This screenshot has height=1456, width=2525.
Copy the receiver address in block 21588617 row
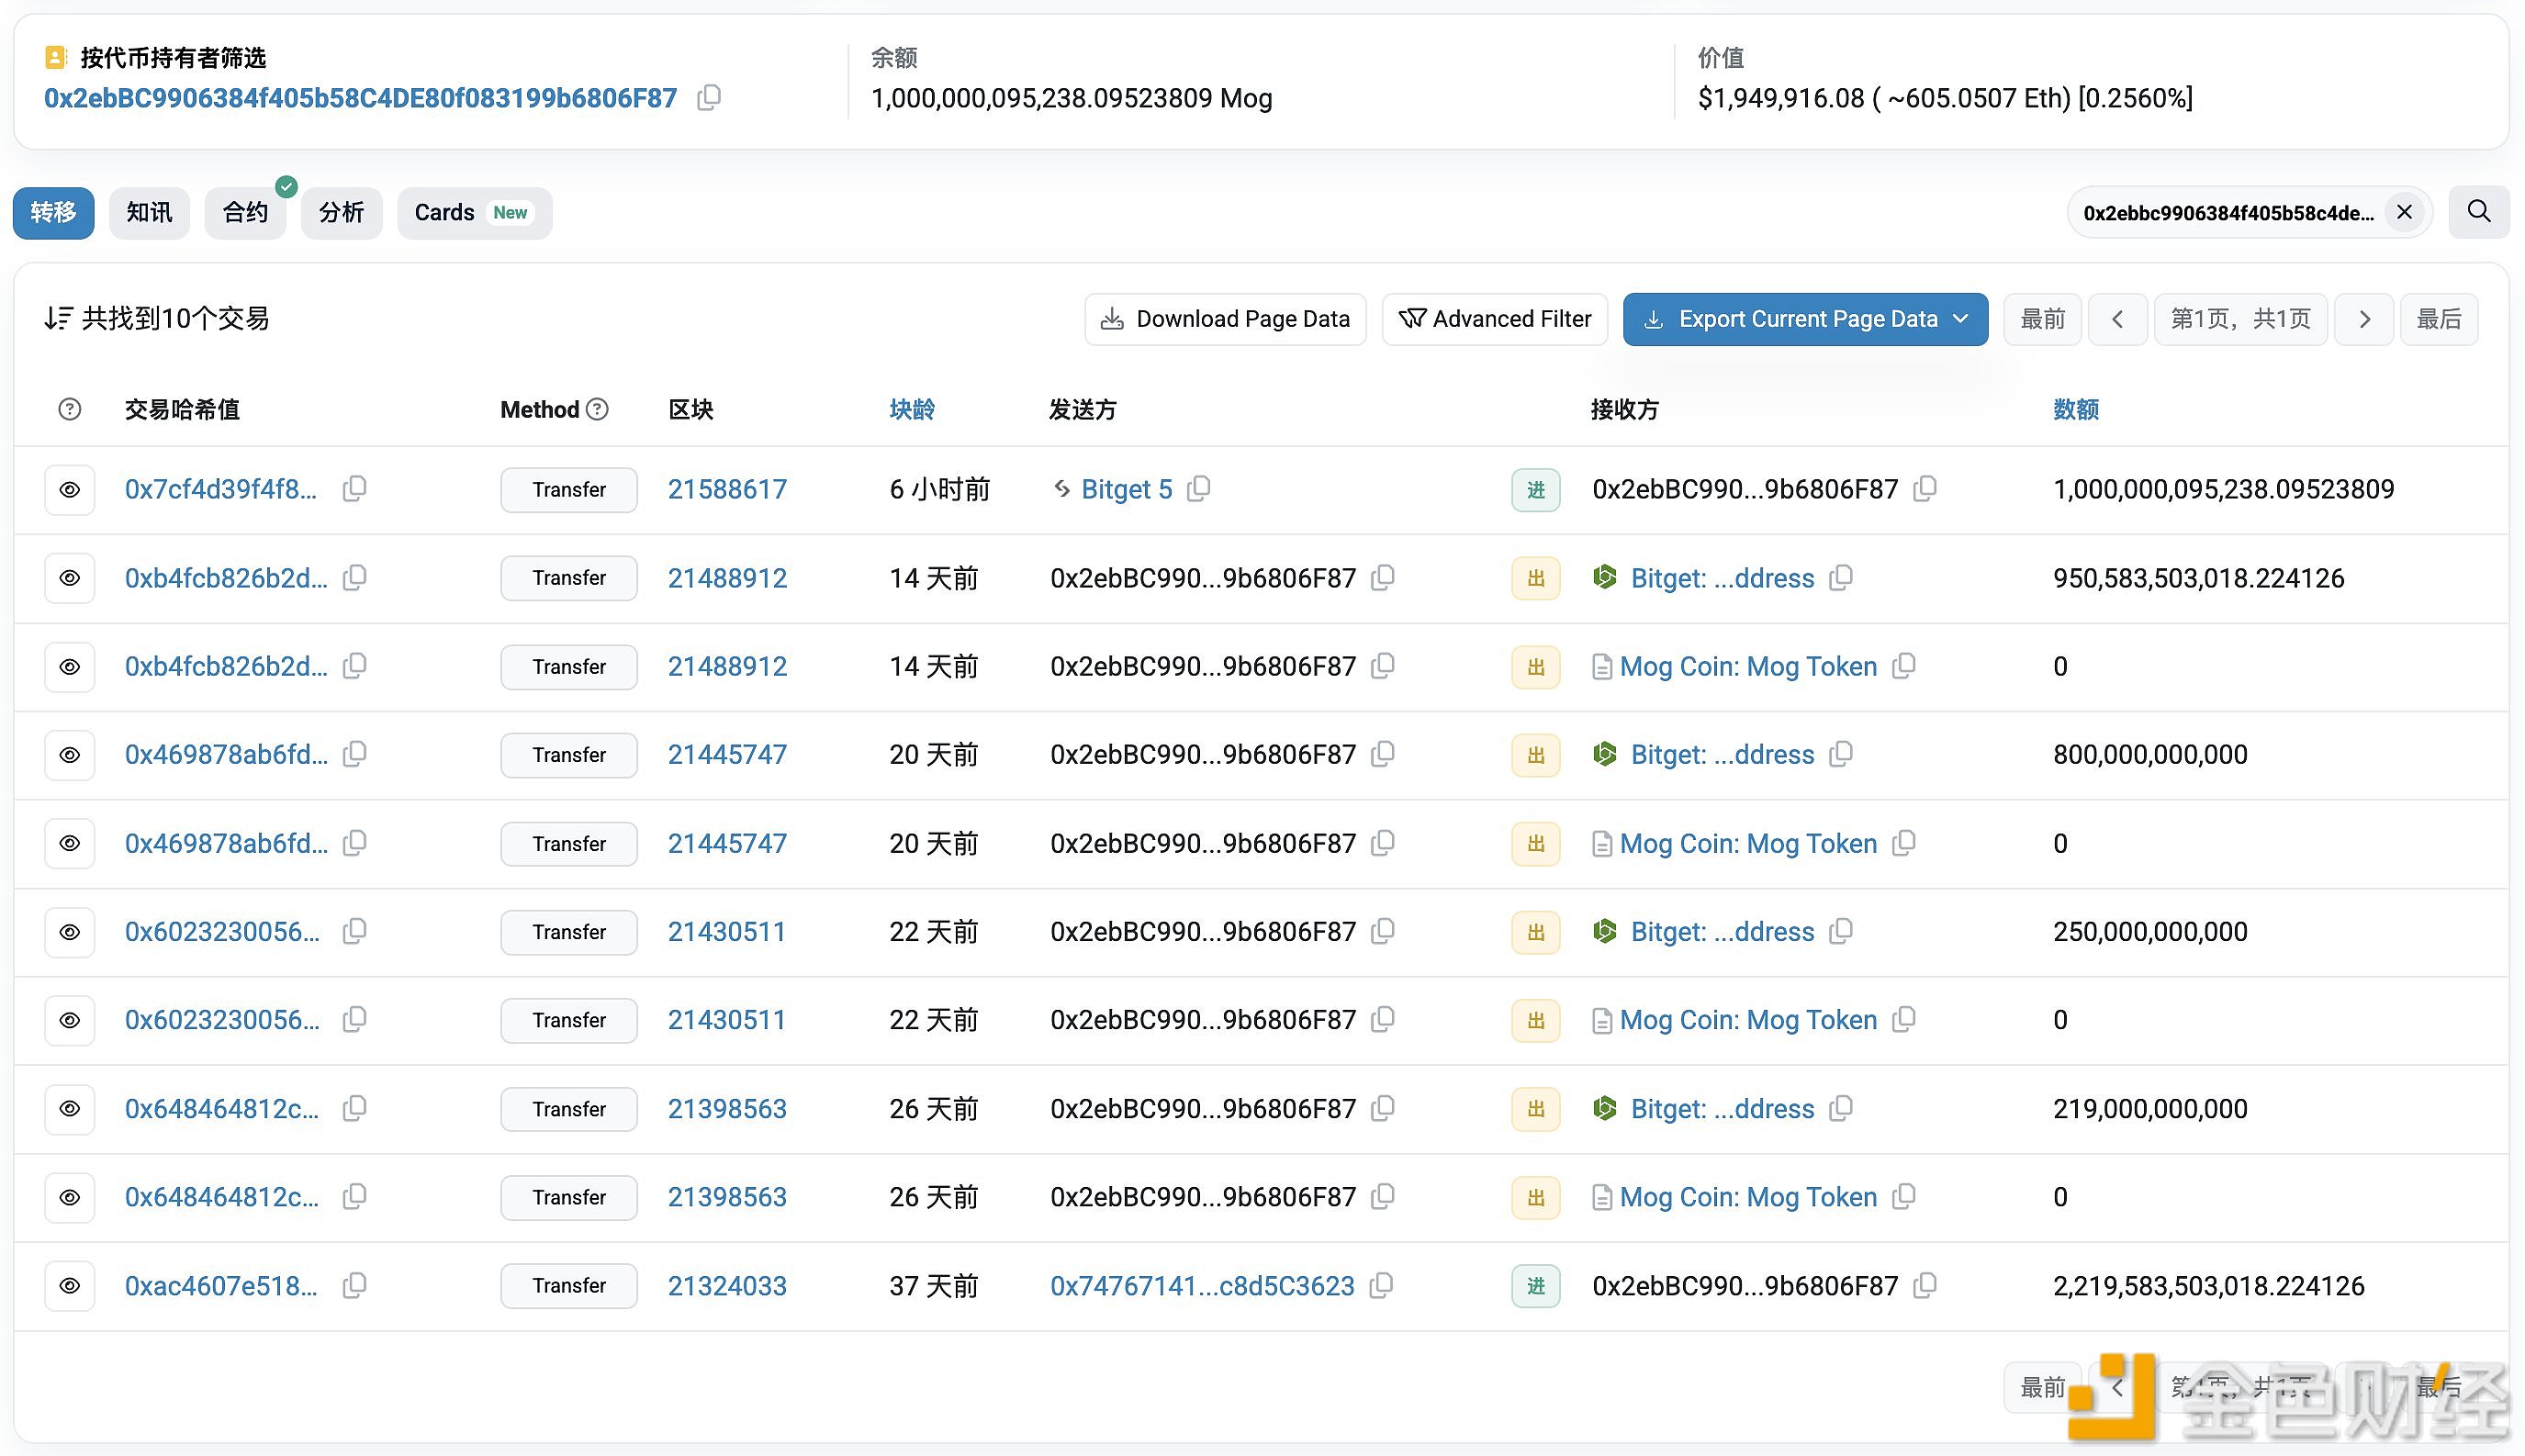(x=1924, y=489)
